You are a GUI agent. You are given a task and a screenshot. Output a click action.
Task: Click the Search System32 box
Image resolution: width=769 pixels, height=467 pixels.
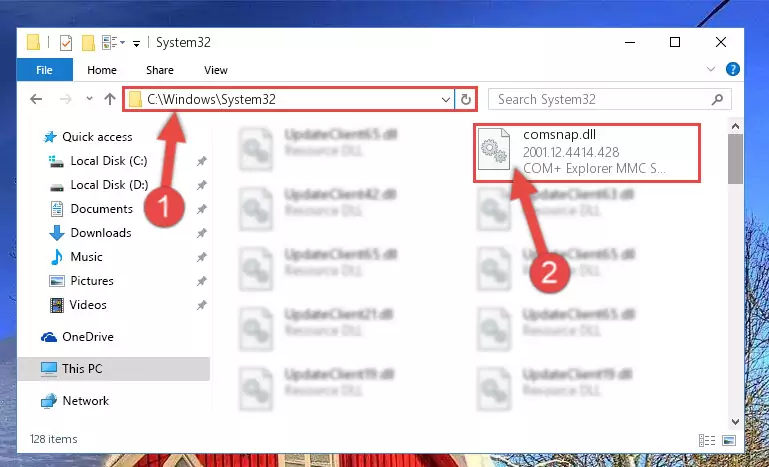click(x=610, y=100)
